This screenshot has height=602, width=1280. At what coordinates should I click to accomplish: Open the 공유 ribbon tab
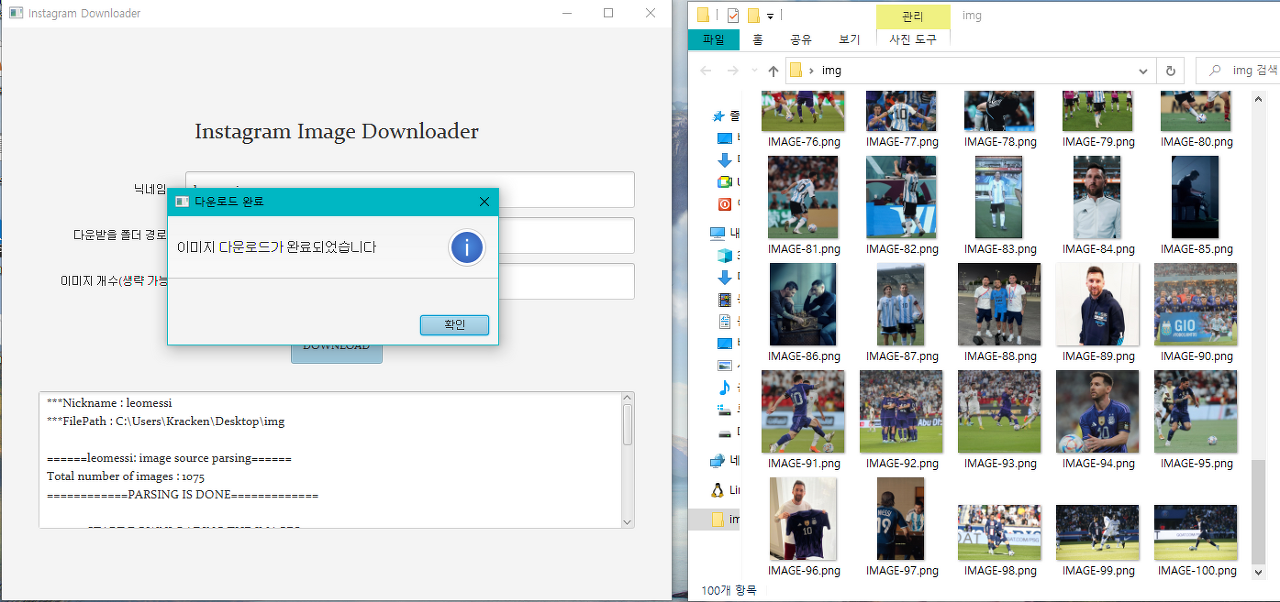tap(801, 40)
